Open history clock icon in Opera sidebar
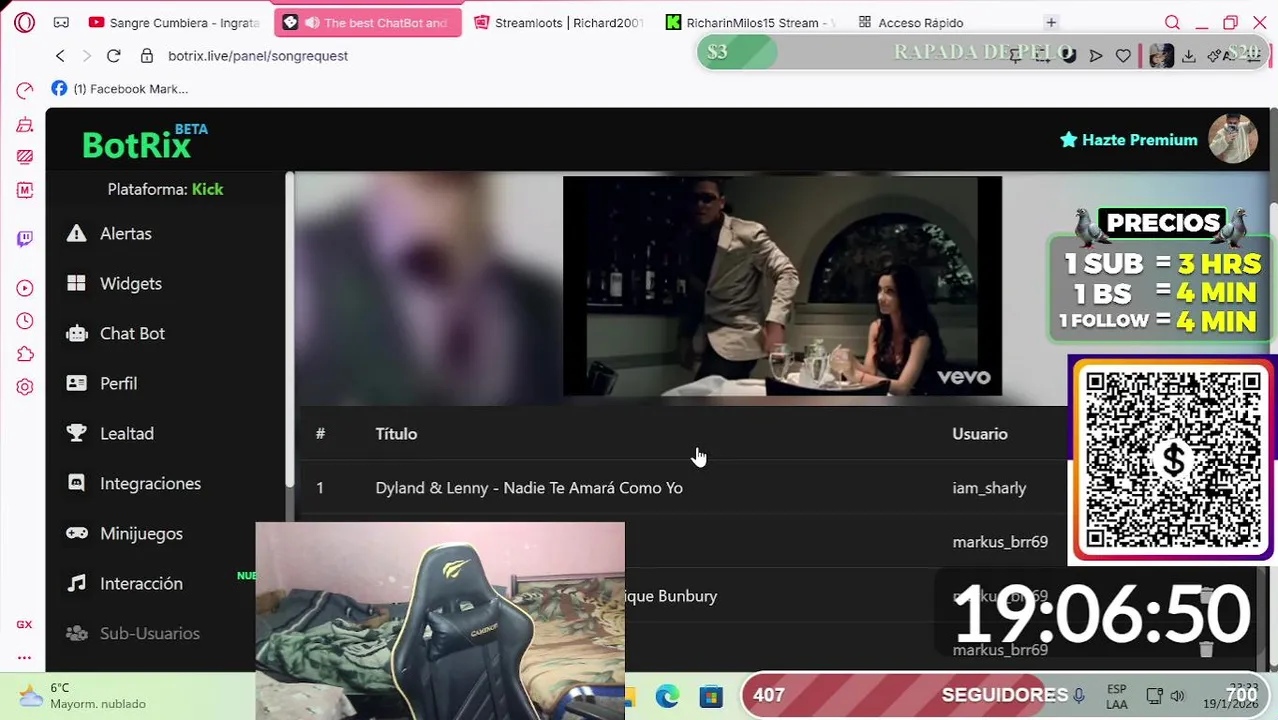 24,321
